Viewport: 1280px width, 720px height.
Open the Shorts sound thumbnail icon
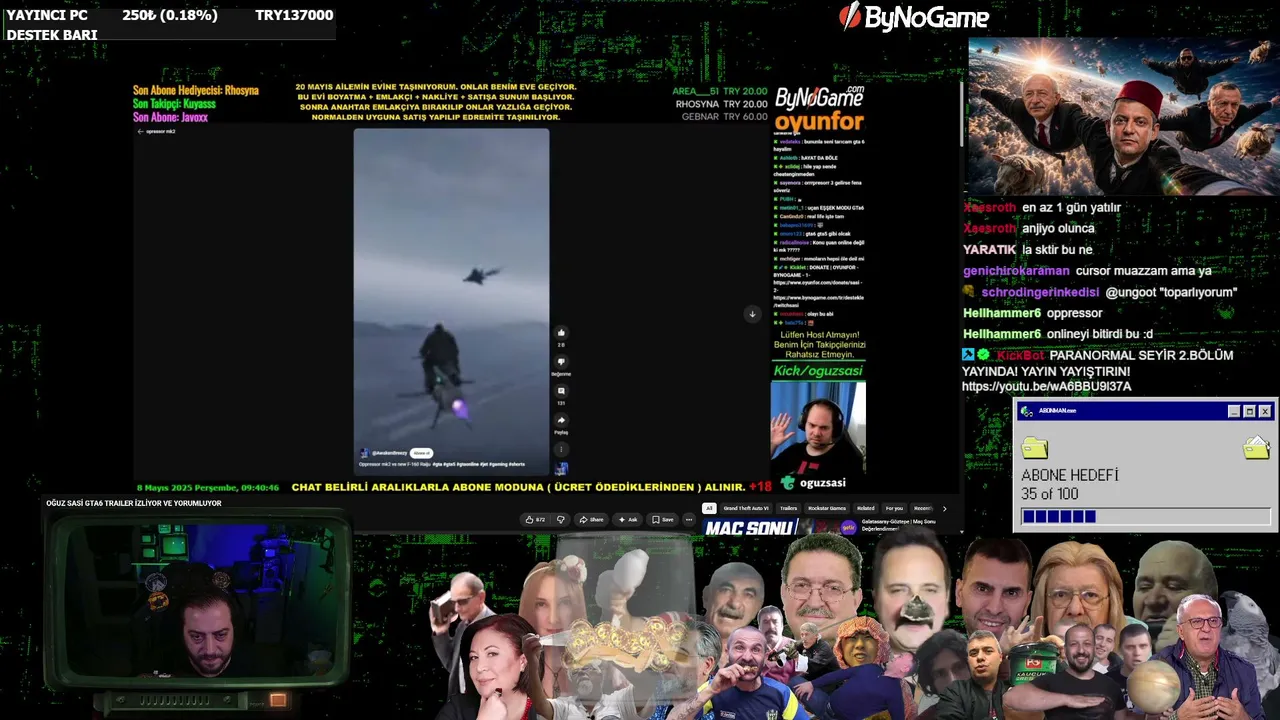[561, 468]
